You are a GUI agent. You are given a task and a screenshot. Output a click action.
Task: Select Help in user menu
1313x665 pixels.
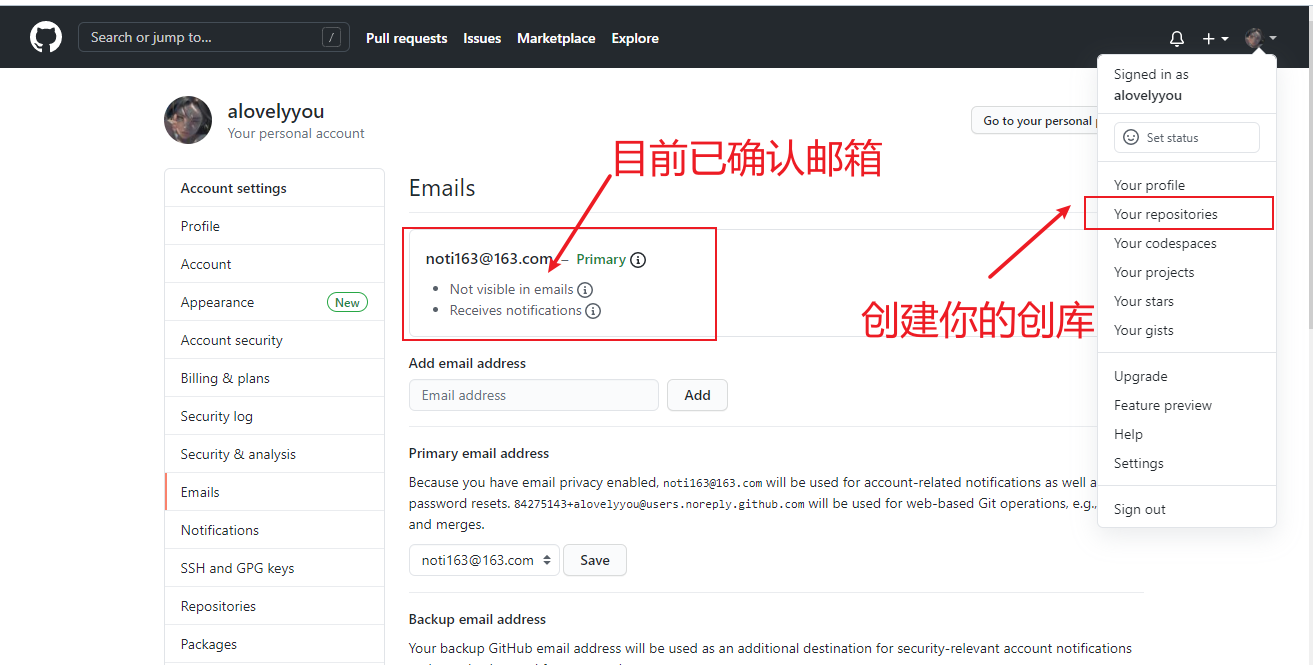pyautogui.click(x=1187, y=434)
